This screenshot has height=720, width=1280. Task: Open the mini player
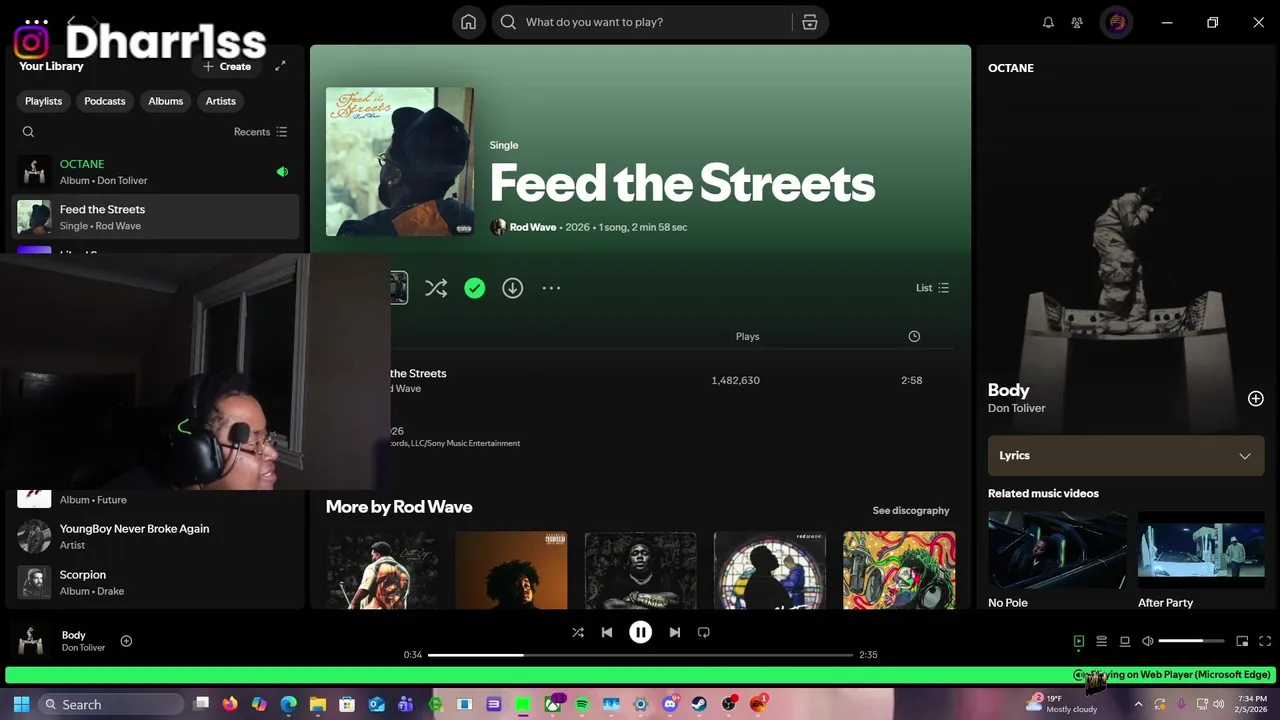(1242, 641)
